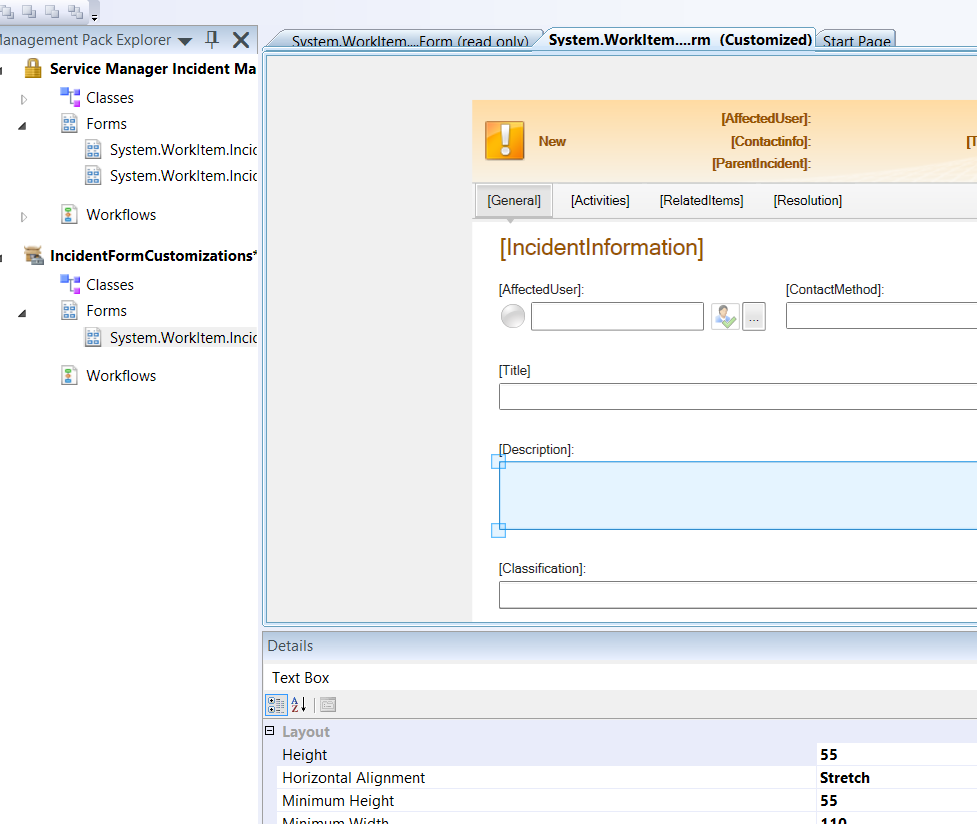Select the [Resolution] form tab
The height and width of the screenshot is (824, 977).
pyautogui.click(x=808, y=200)
